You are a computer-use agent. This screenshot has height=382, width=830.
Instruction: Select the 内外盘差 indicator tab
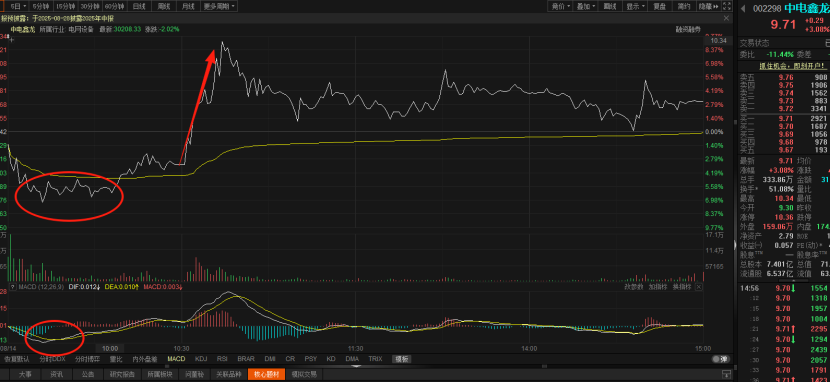tap(145, 359)
